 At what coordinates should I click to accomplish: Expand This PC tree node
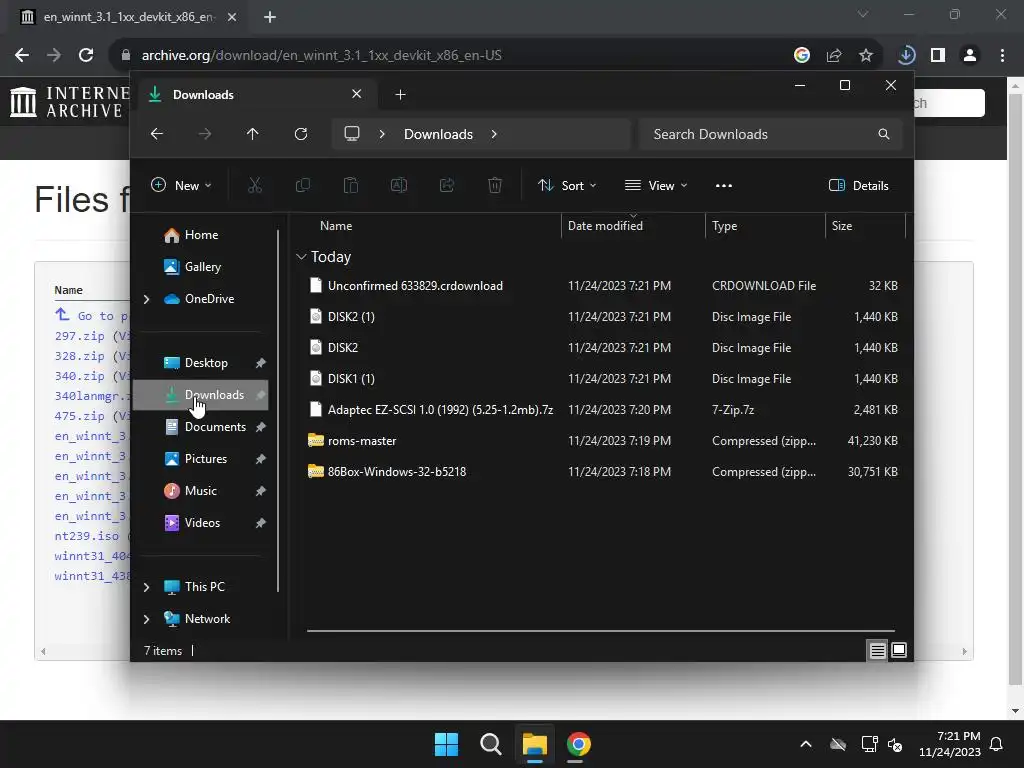click(146, 587)
